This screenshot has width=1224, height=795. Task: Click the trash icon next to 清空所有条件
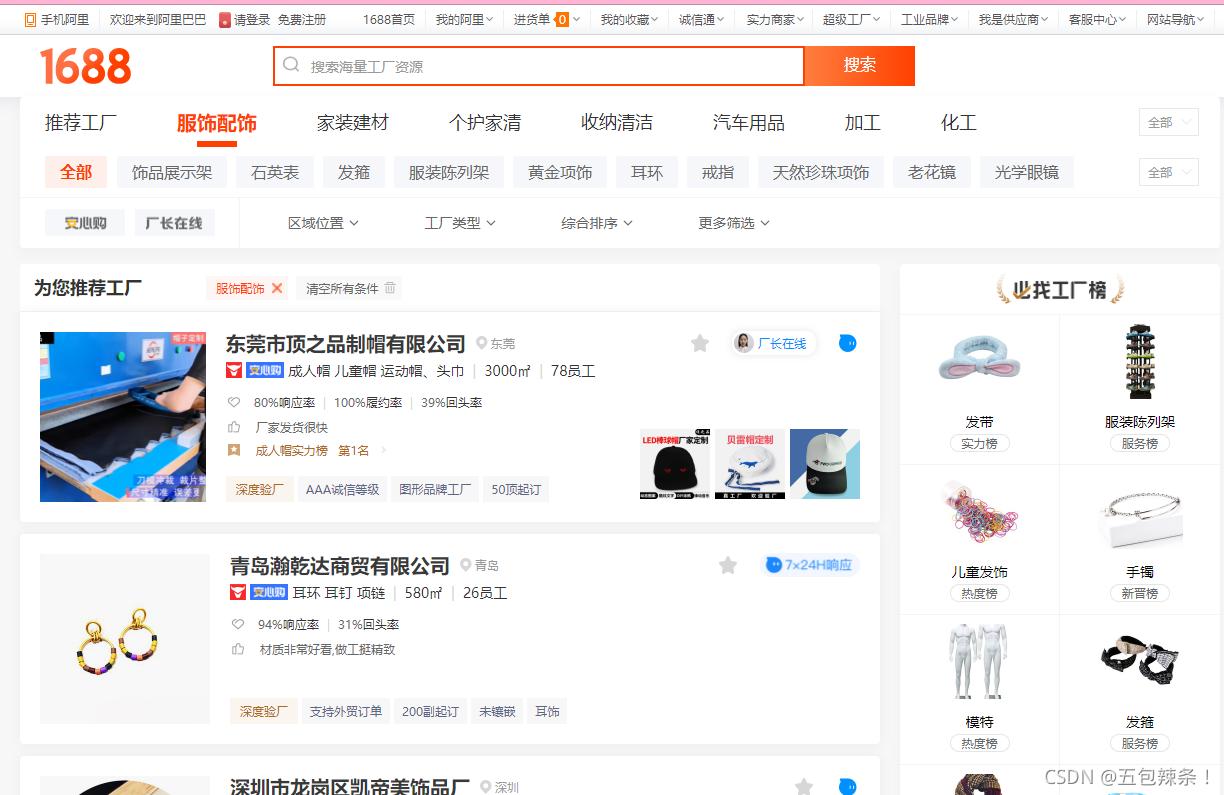click(x=388, y=287)
